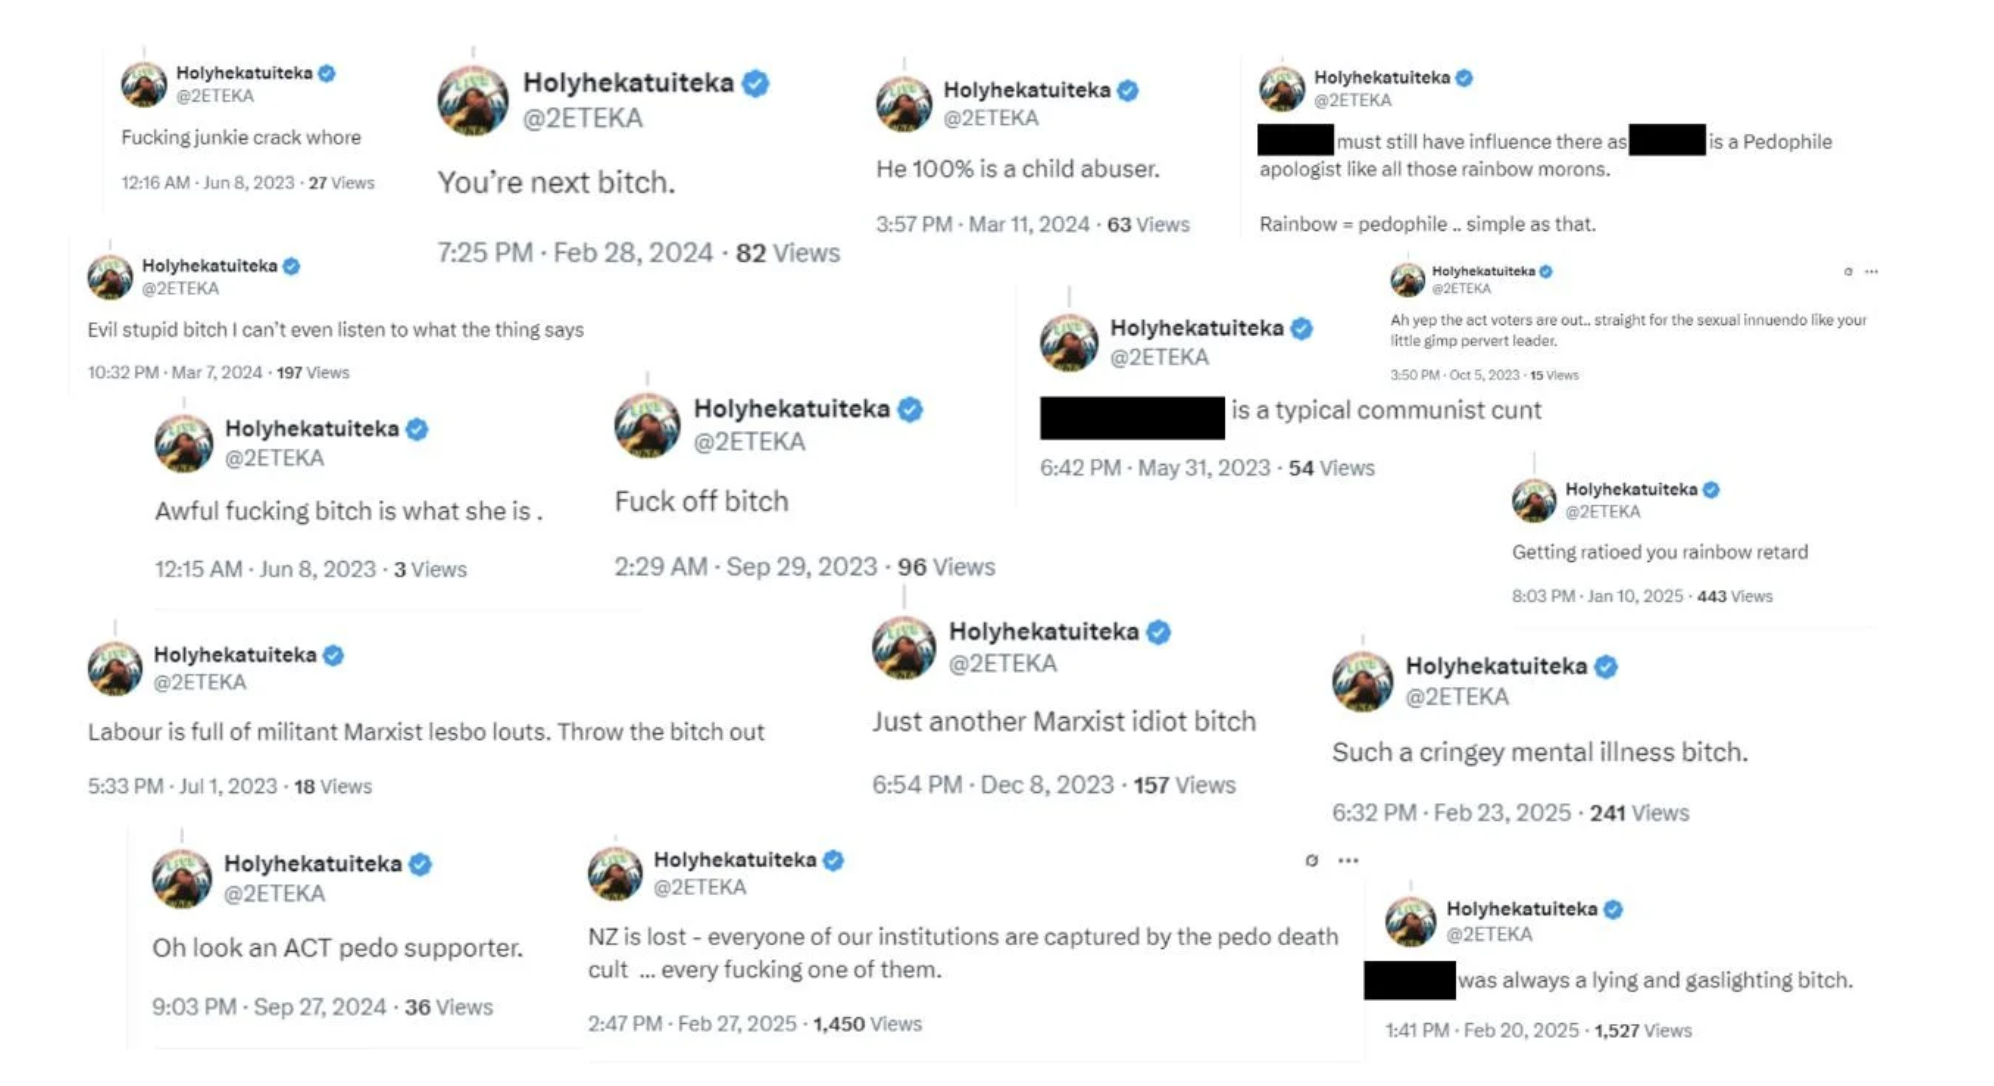Click the avatar on the Jan 10, 2025 tweet
The image size is (1994, 1086).
click(1533, 500)
